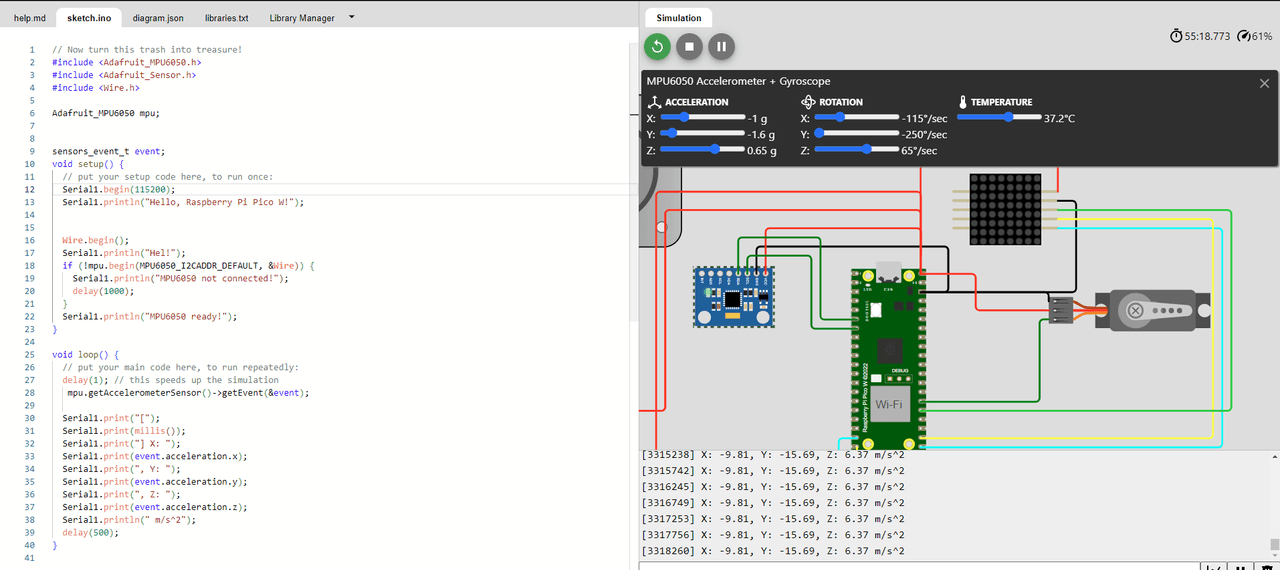Select the servo motor component
This screenshot has height=570, width=1280.
[1150, 311]
